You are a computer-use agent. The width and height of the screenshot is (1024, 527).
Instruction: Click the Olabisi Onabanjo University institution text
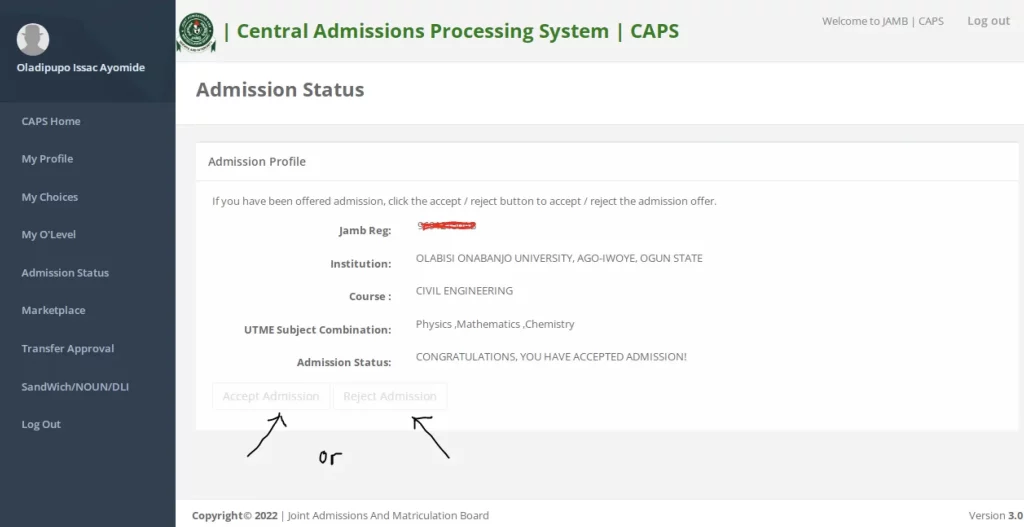[x=559, y=258]
